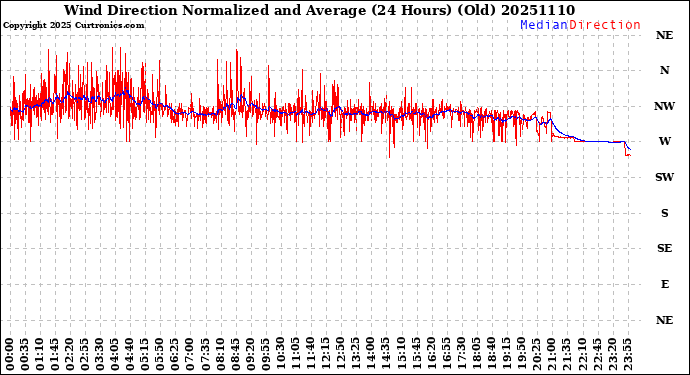
Task: Click the SE direction axis label
Action: (664, 249)
